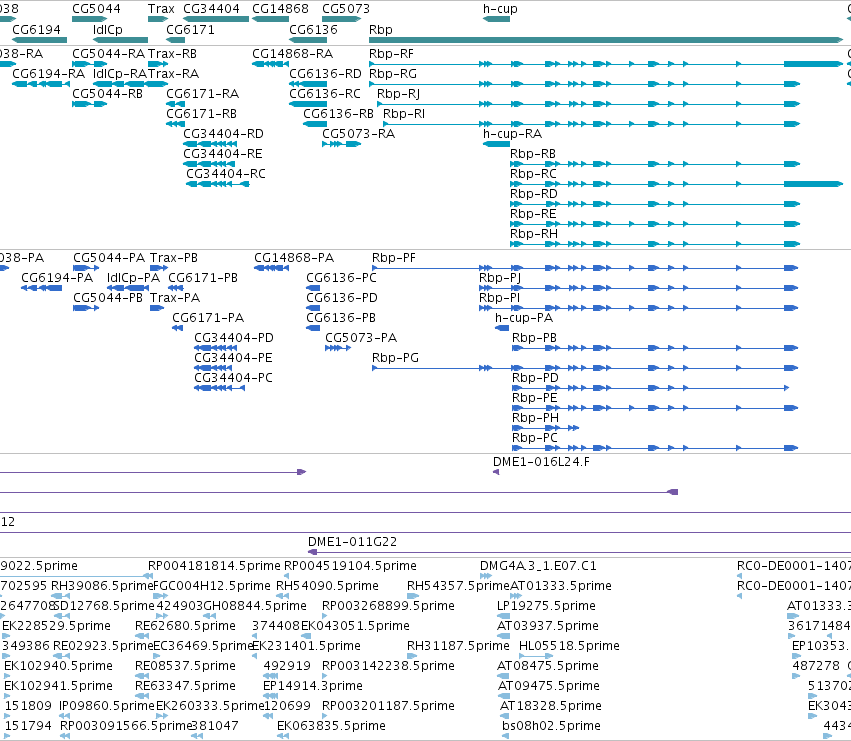Click transcript label 'CG14868-RA'
This screenshot has width=851, height=741.
pyautogui.click(x=293, y=54)
